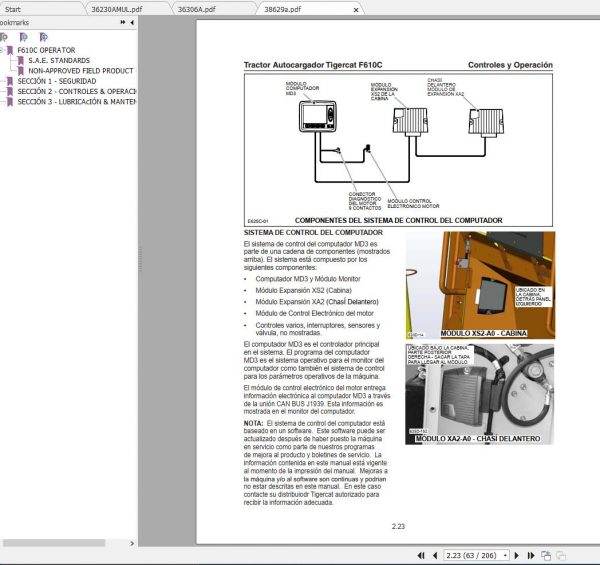Image resolution: width=600 pixels, height=565 pixels.
Task: Click bookmarks scrollbar right arrow
Action: (x=132, y=543)
